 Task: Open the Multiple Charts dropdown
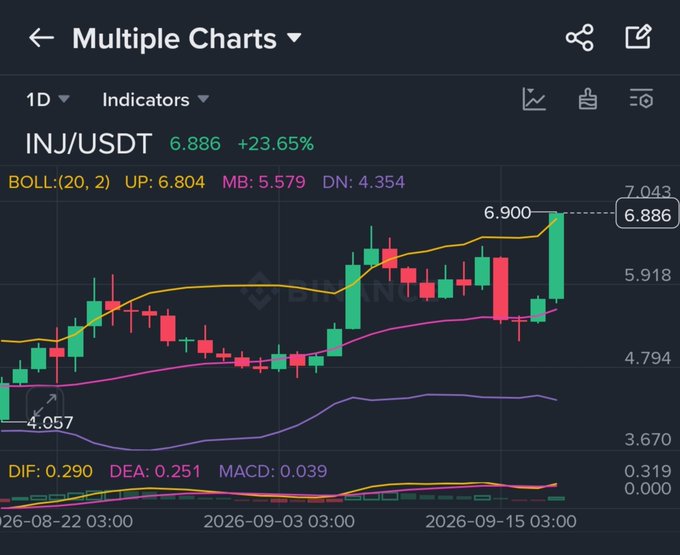pos(186,39)
